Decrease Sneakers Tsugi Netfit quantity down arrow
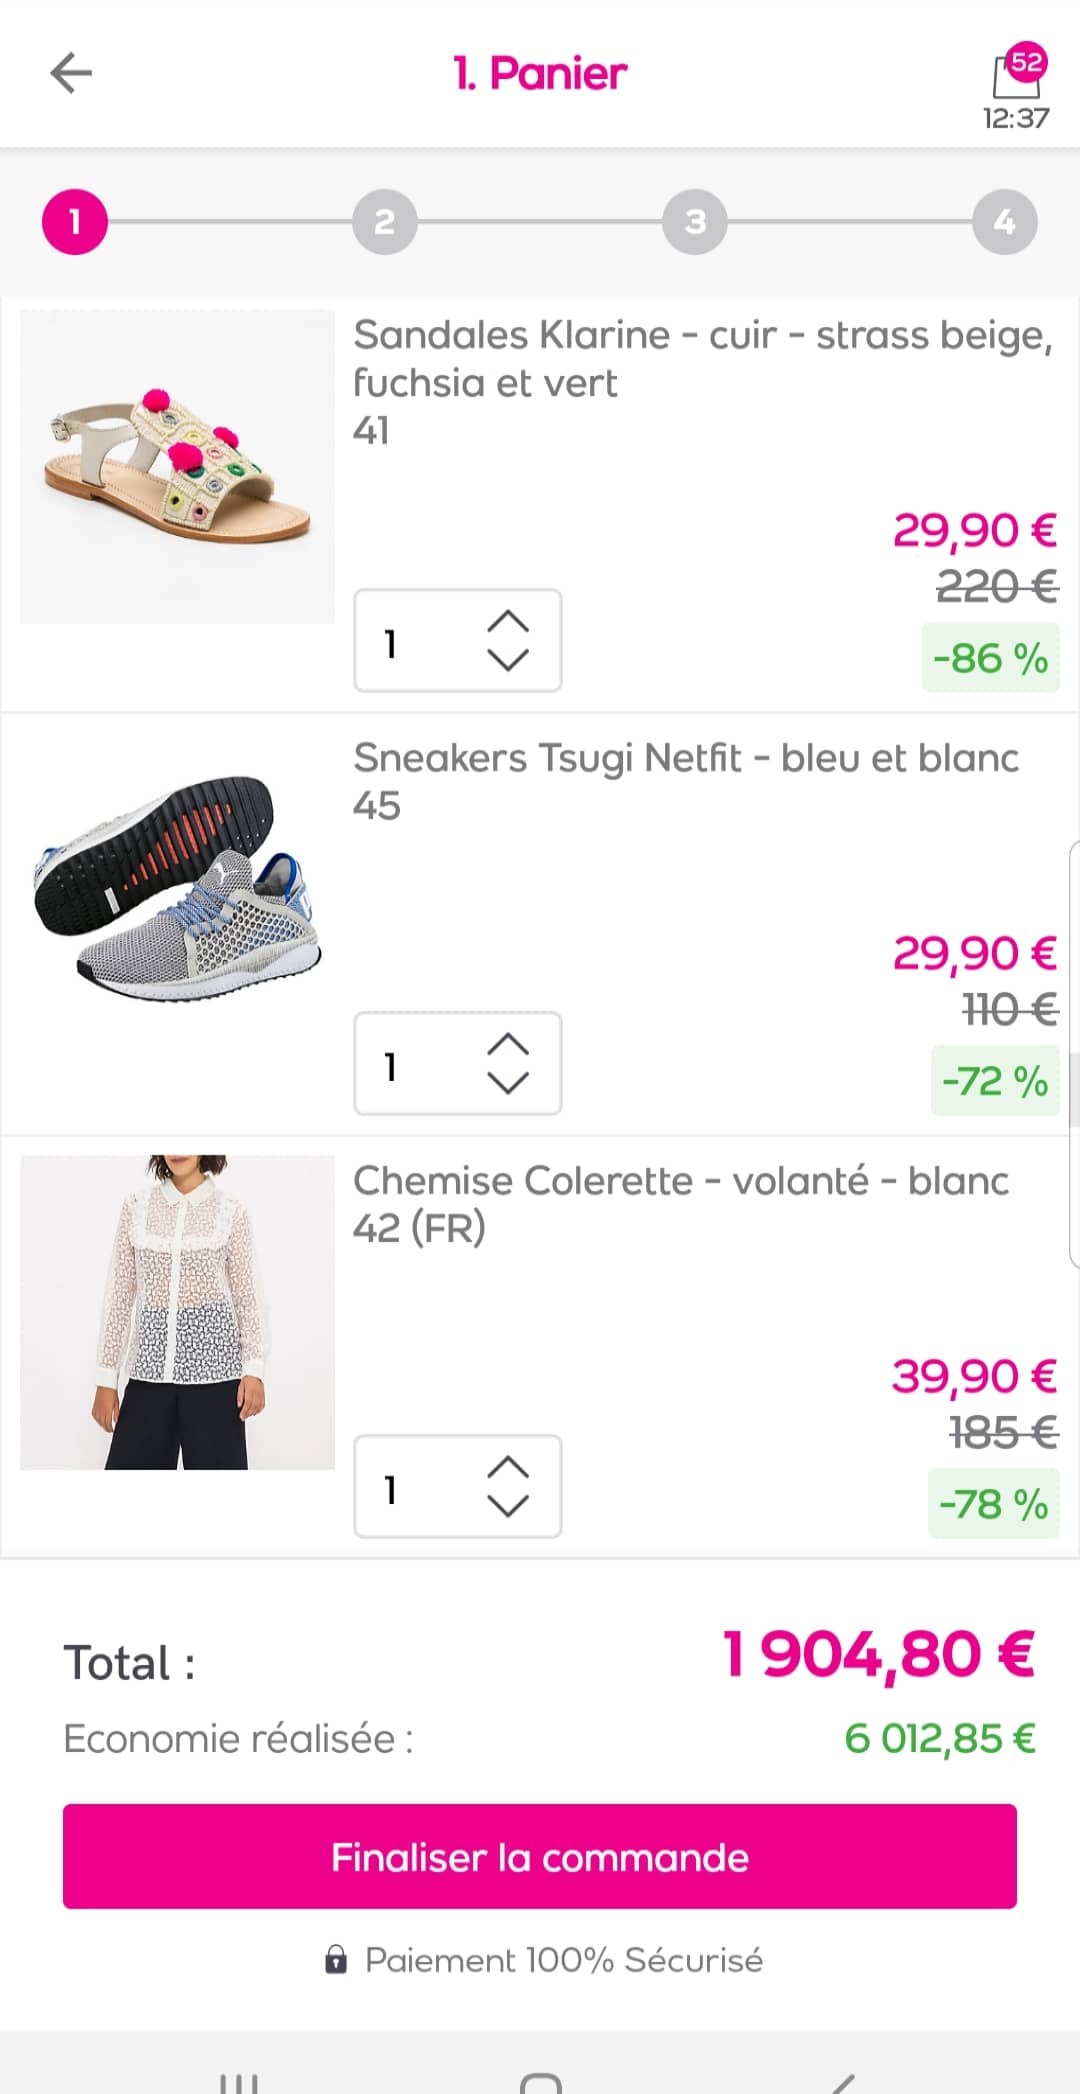The width and height of the screenshot is (1080, 2094). click(507, 1083)
